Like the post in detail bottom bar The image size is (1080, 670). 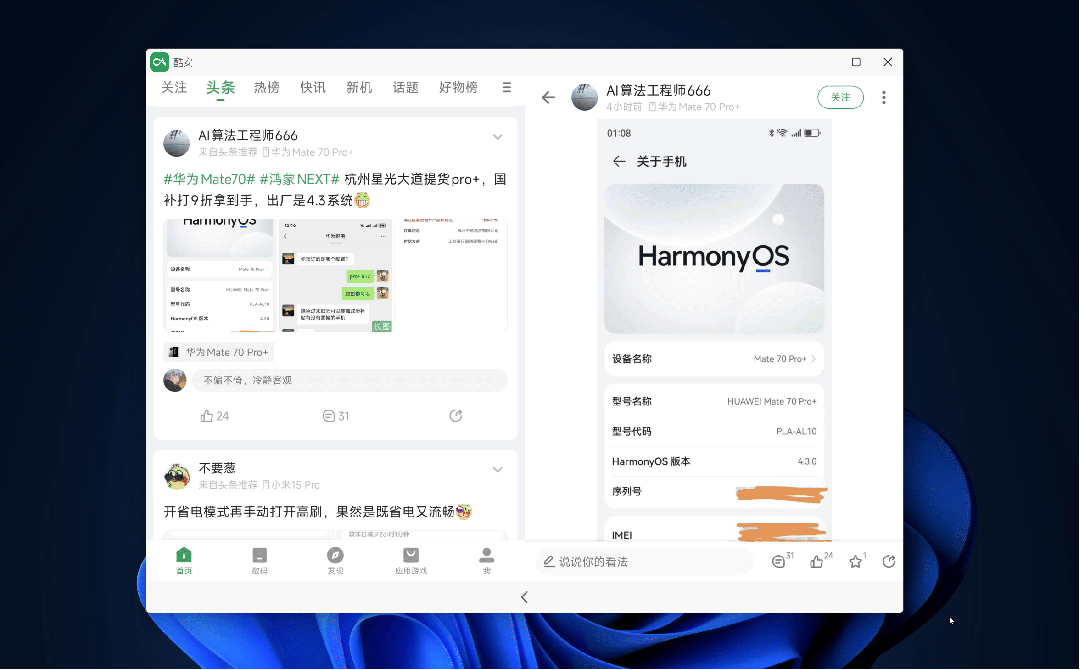(818, 561)
